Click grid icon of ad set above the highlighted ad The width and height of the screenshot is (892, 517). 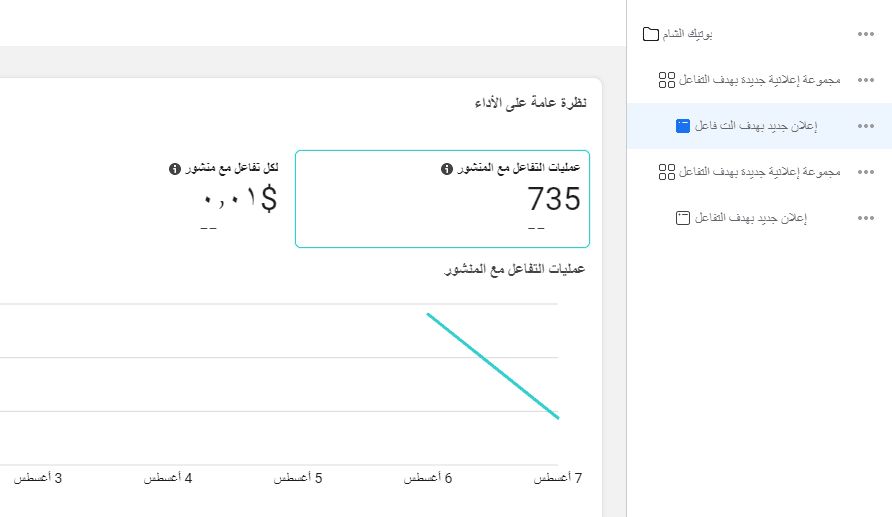pos(667,80)
